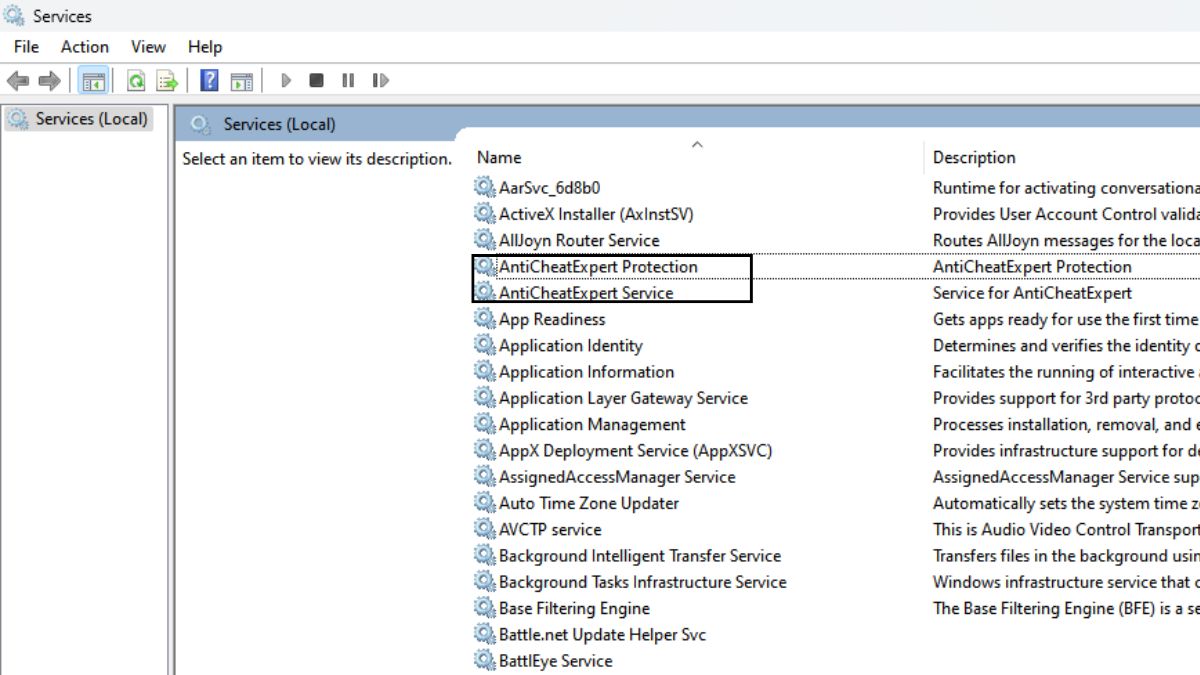Click the Back arrow in toolbar
This screenshot has width=1200, height=675.
pos(18,81)
